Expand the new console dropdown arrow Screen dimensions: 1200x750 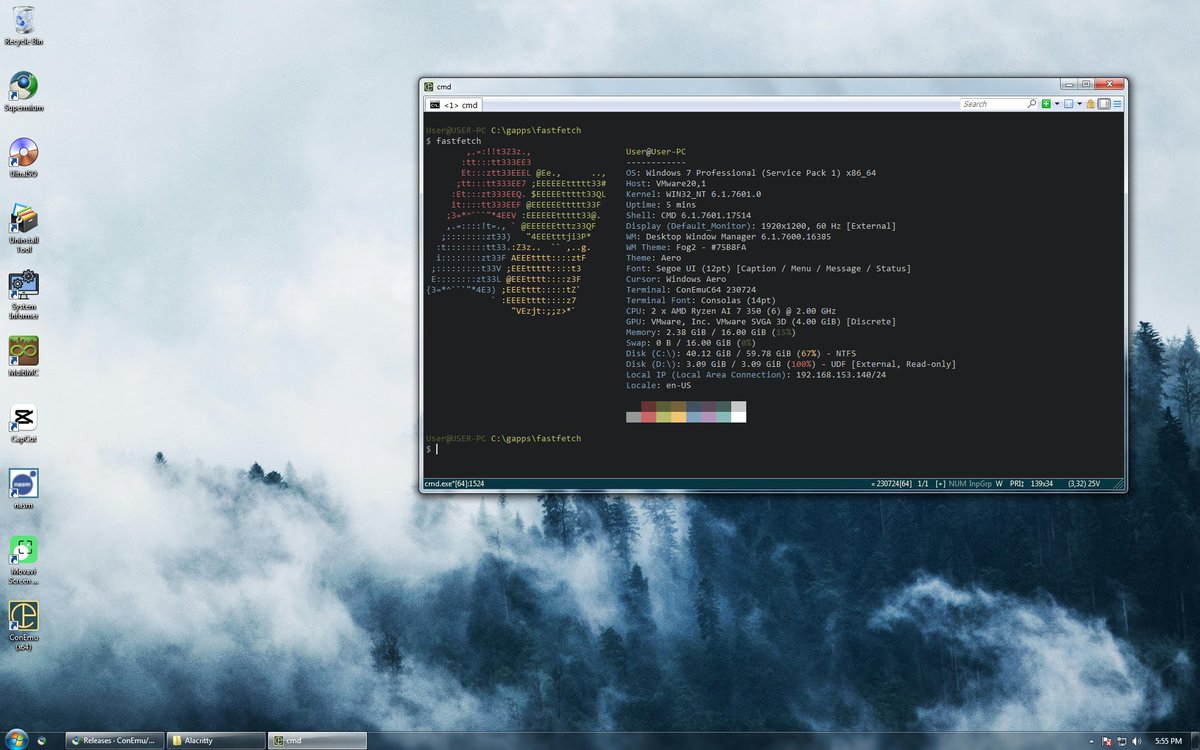pyautogui.click(x=1057, y=104)
